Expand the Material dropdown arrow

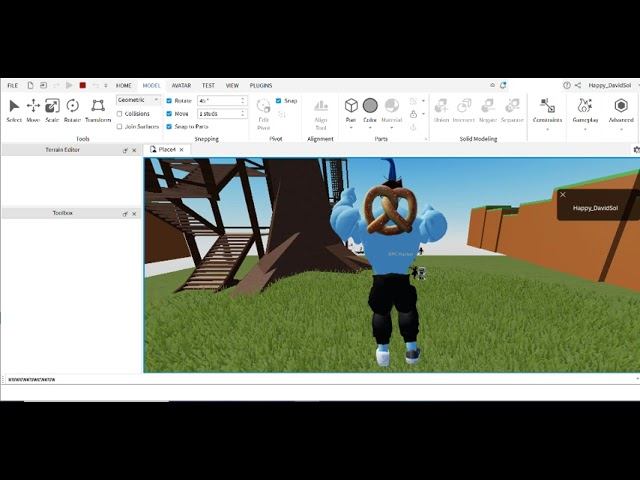point(392,128)
